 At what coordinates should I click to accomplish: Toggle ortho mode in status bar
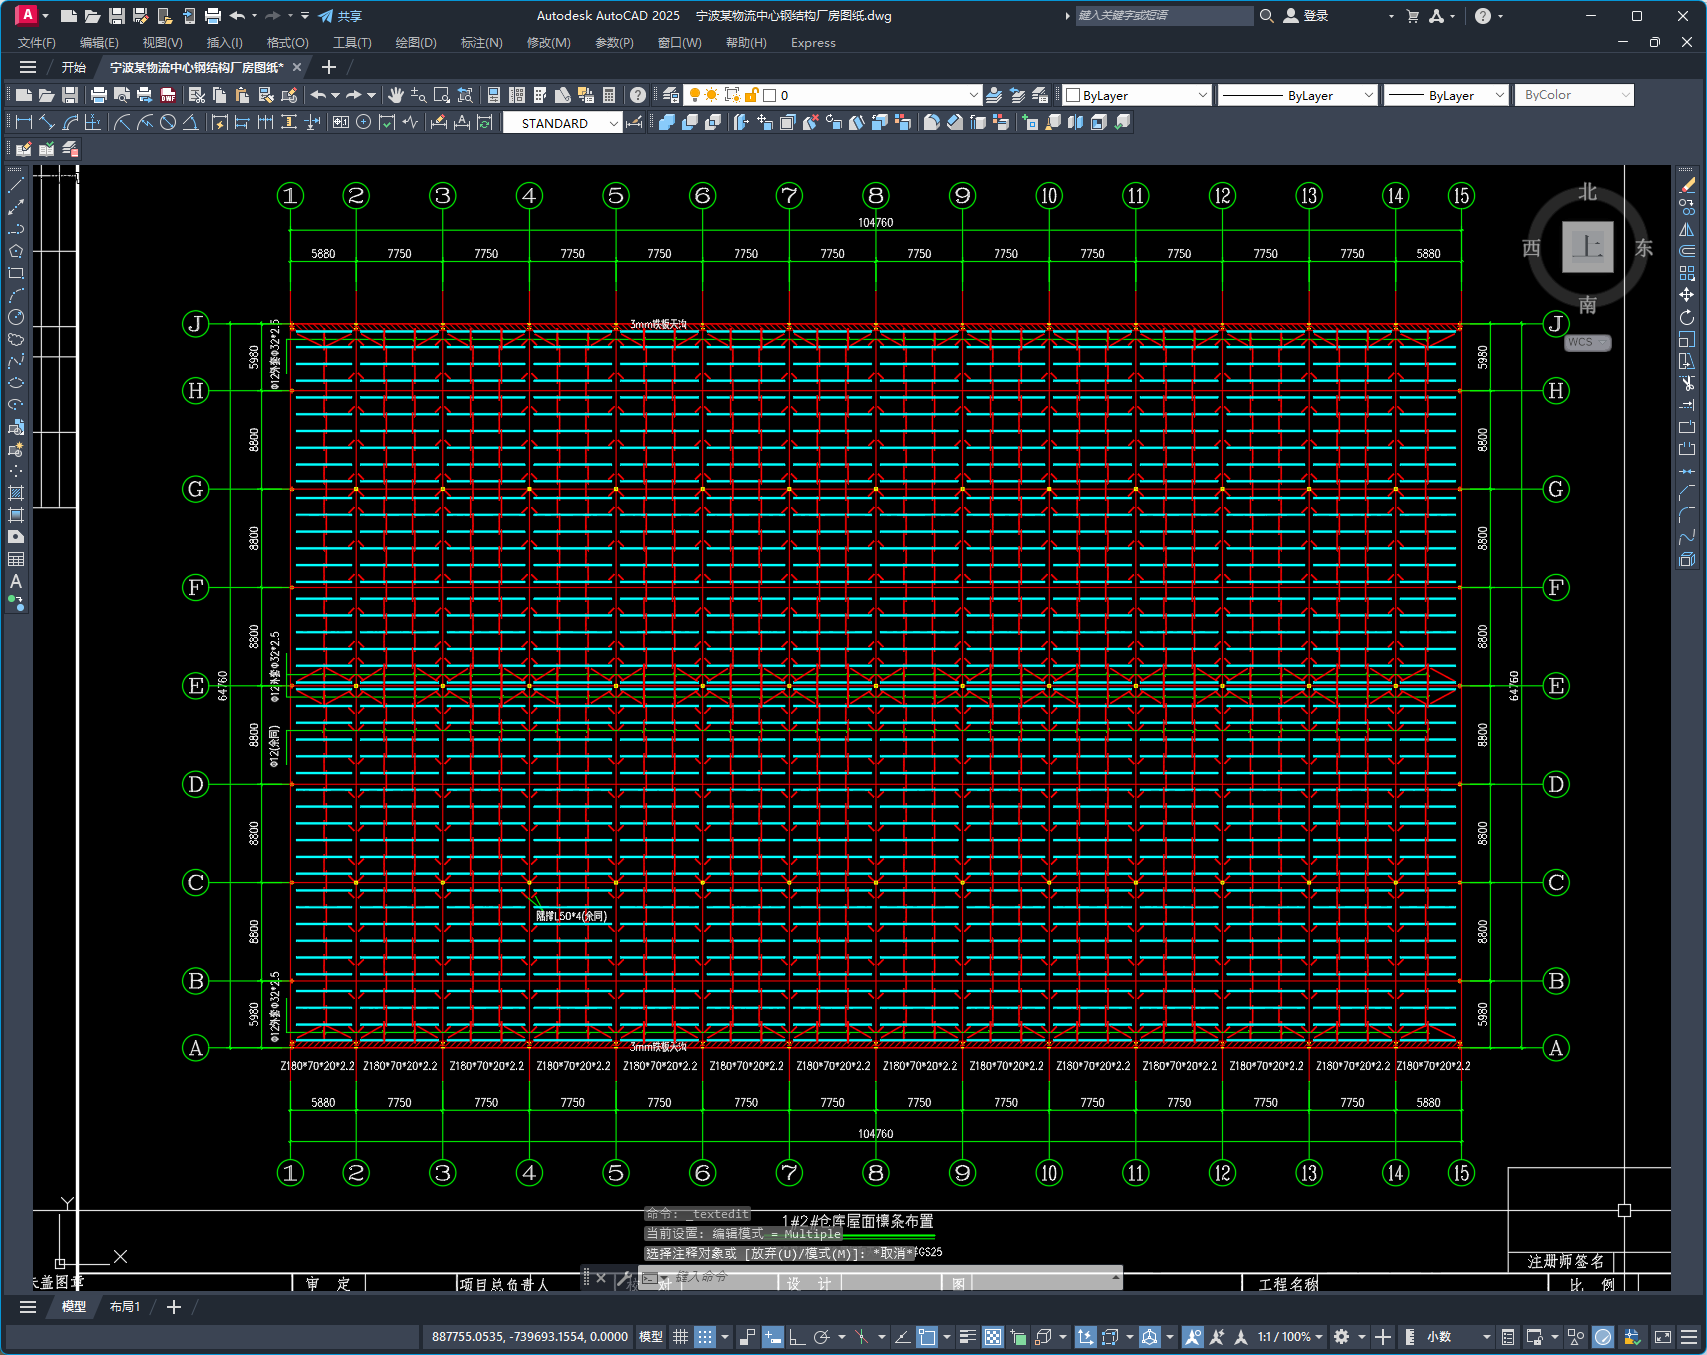[797, 1337]
